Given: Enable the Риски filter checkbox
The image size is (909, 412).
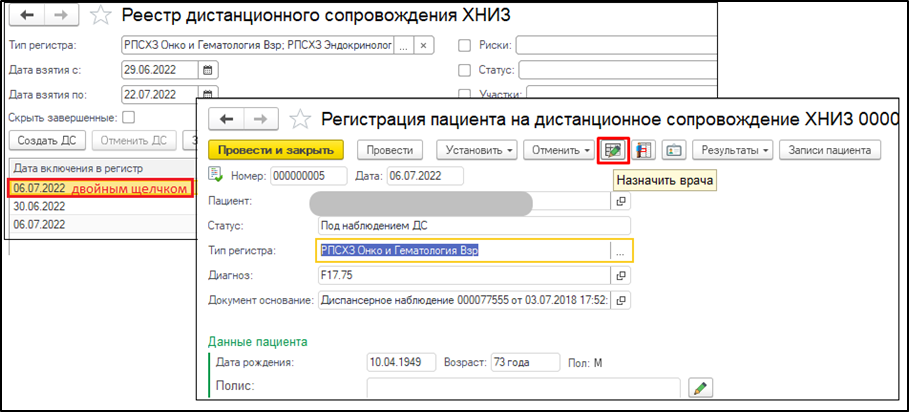Looking at the screenshot, I should pyautogui.click(x=465, y=45).
